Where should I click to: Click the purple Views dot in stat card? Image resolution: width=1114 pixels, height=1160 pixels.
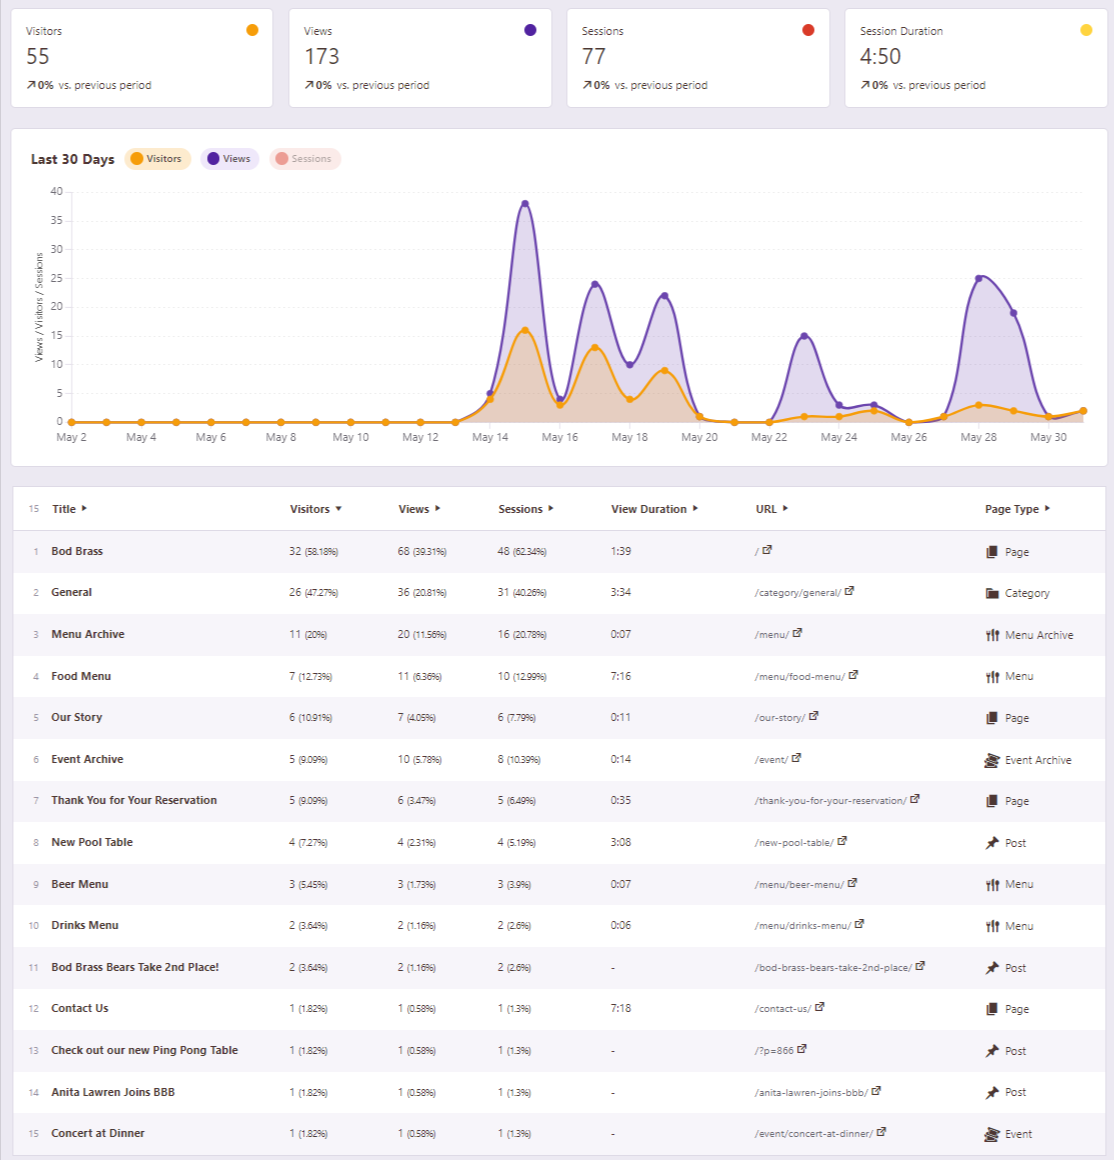coord(530,30)
